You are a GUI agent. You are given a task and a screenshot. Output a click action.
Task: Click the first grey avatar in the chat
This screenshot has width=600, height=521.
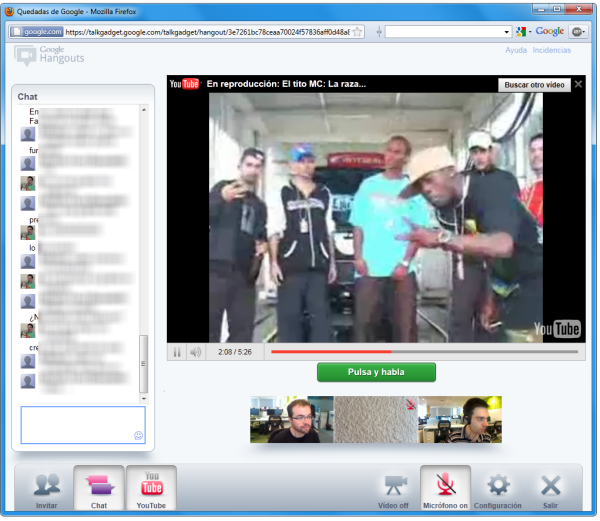(28, 134)
